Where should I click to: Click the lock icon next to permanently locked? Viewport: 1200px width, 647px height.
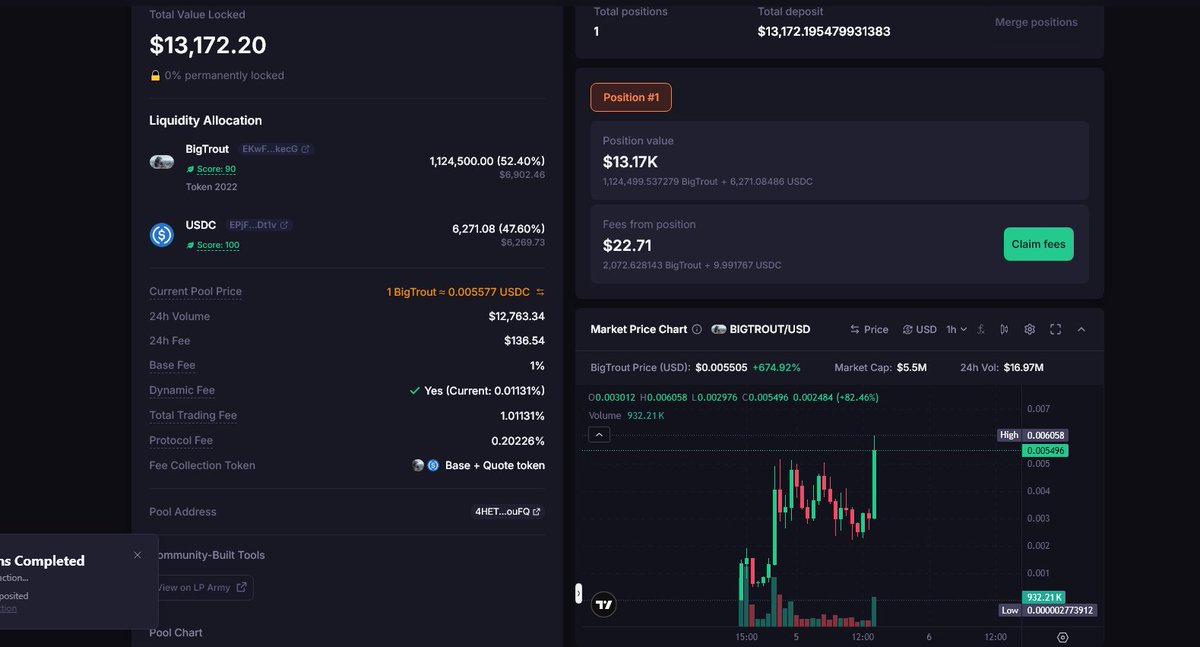pos(155,75)
